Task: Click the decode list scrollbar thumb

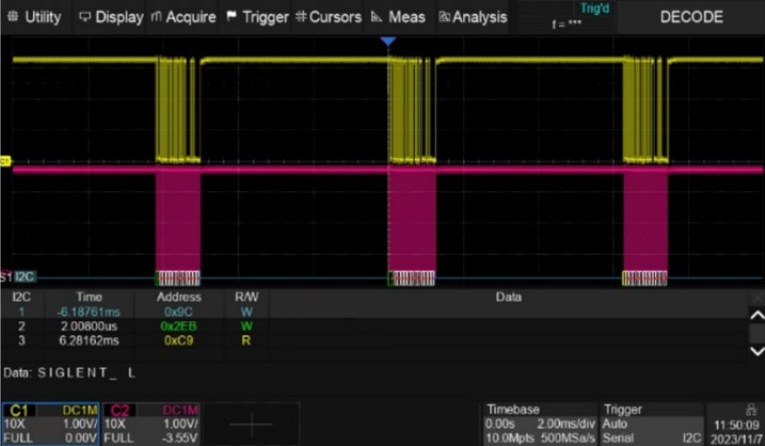Action: [757, 334]
